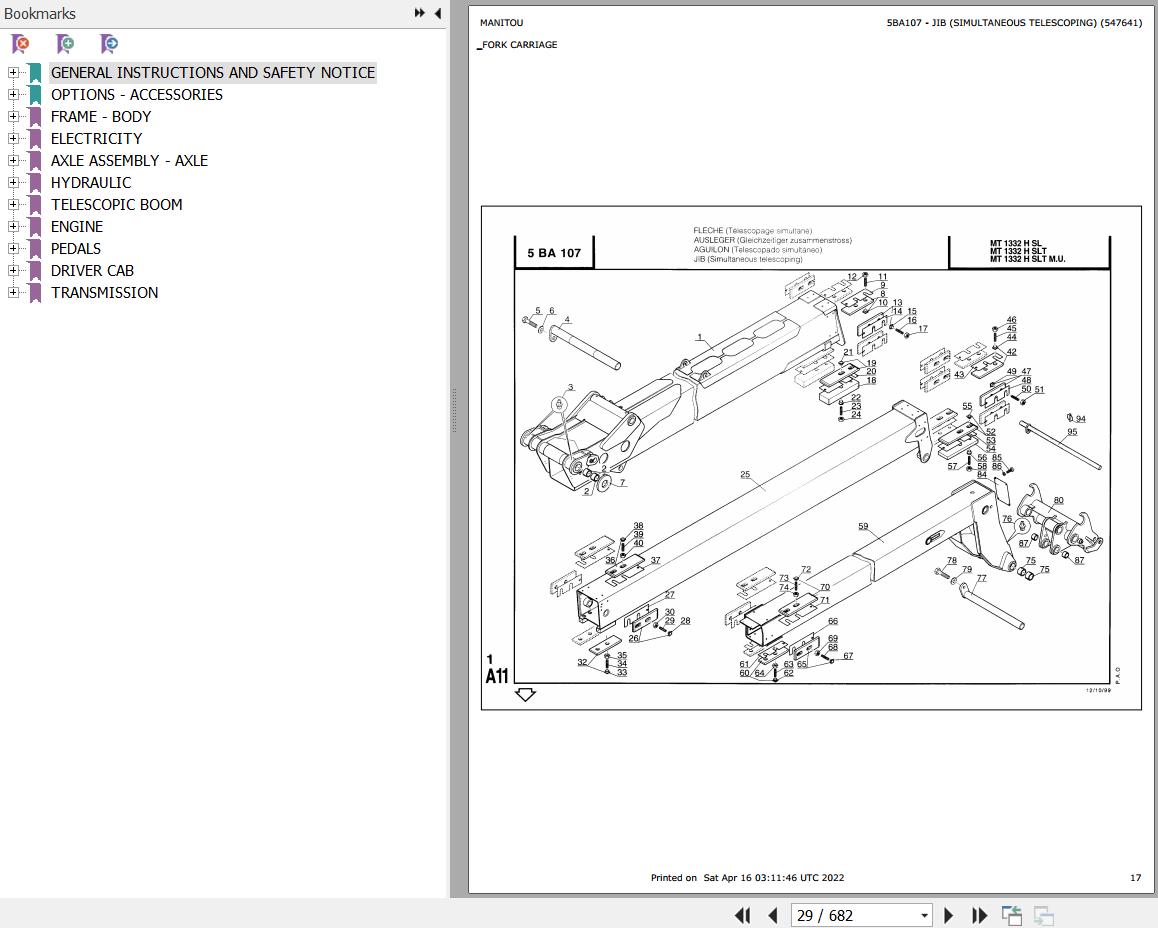Click the 5 BA 107 diagram label
The image size is (1158, 928).
(x=554, y=253)
